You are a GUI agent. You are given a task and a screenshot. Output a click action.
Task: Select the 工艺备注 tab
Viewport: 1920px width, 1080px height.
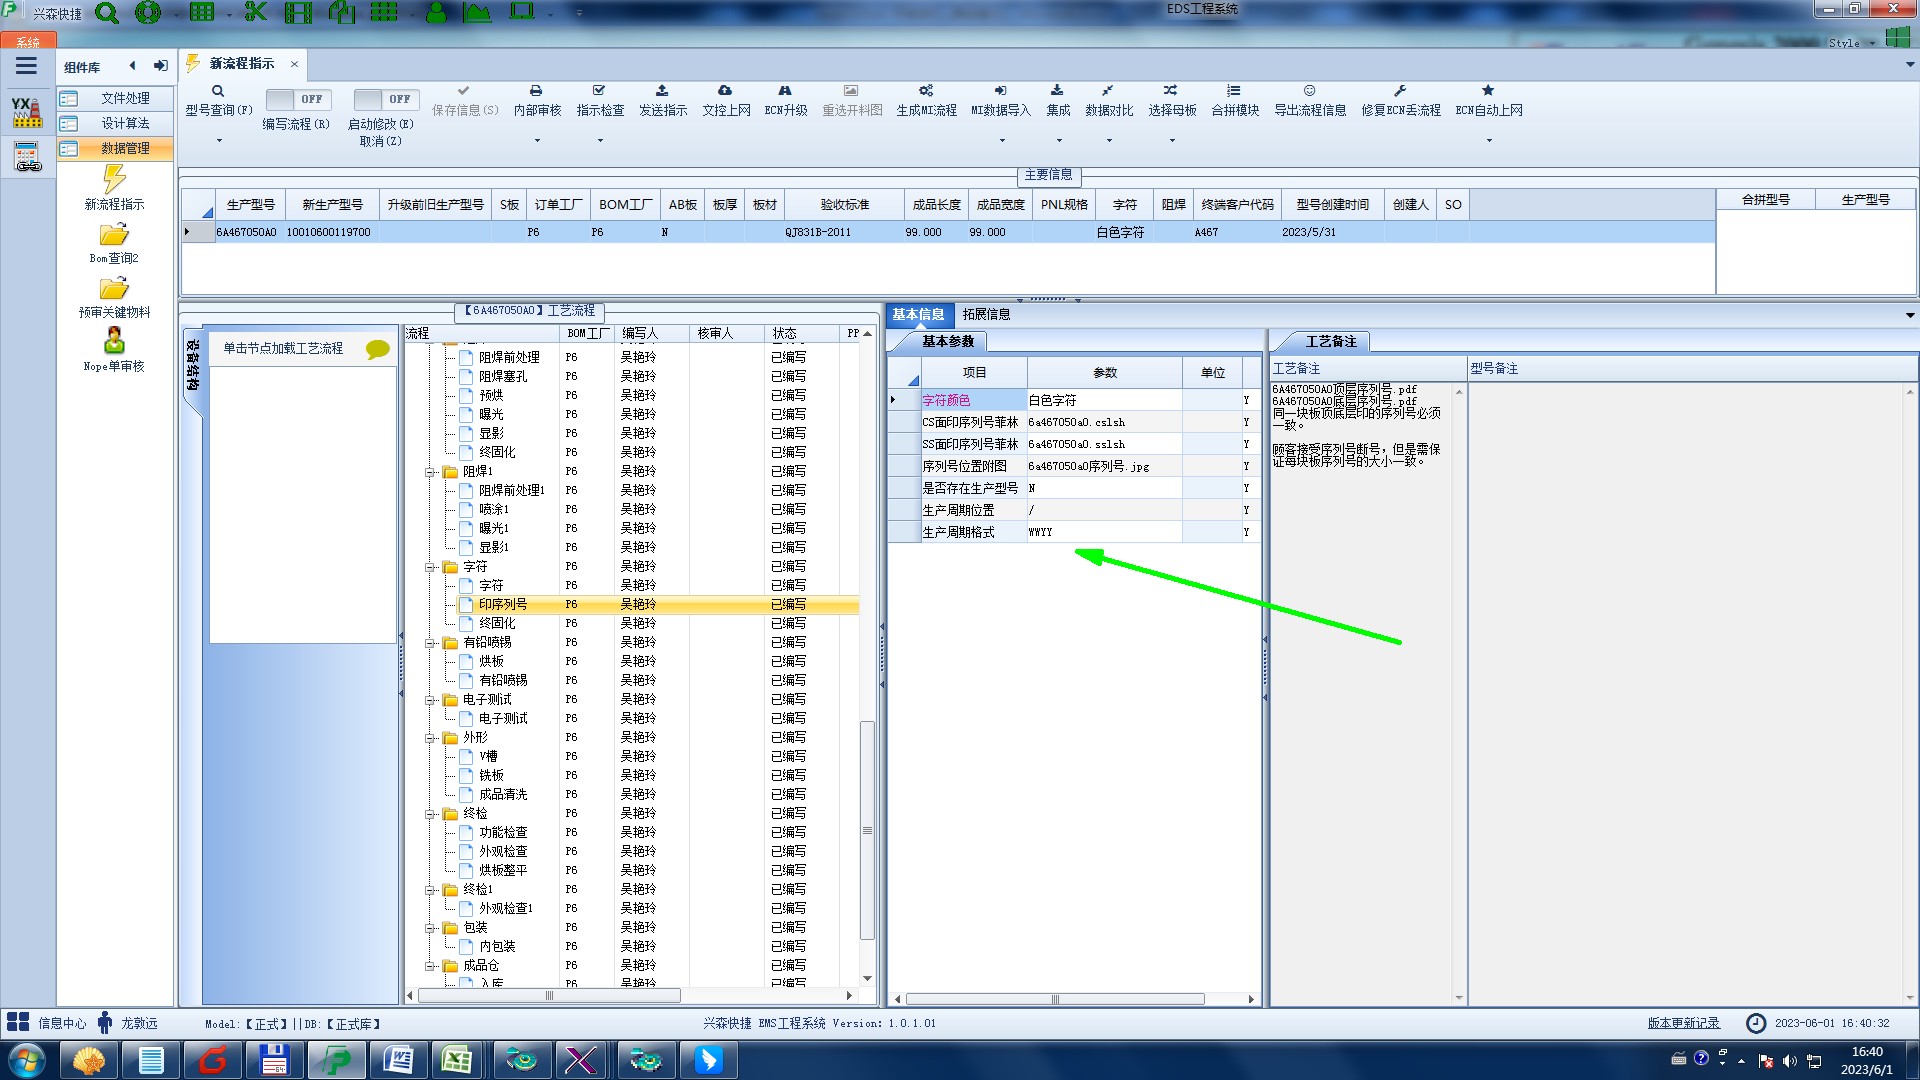(x=1330, y=341)
